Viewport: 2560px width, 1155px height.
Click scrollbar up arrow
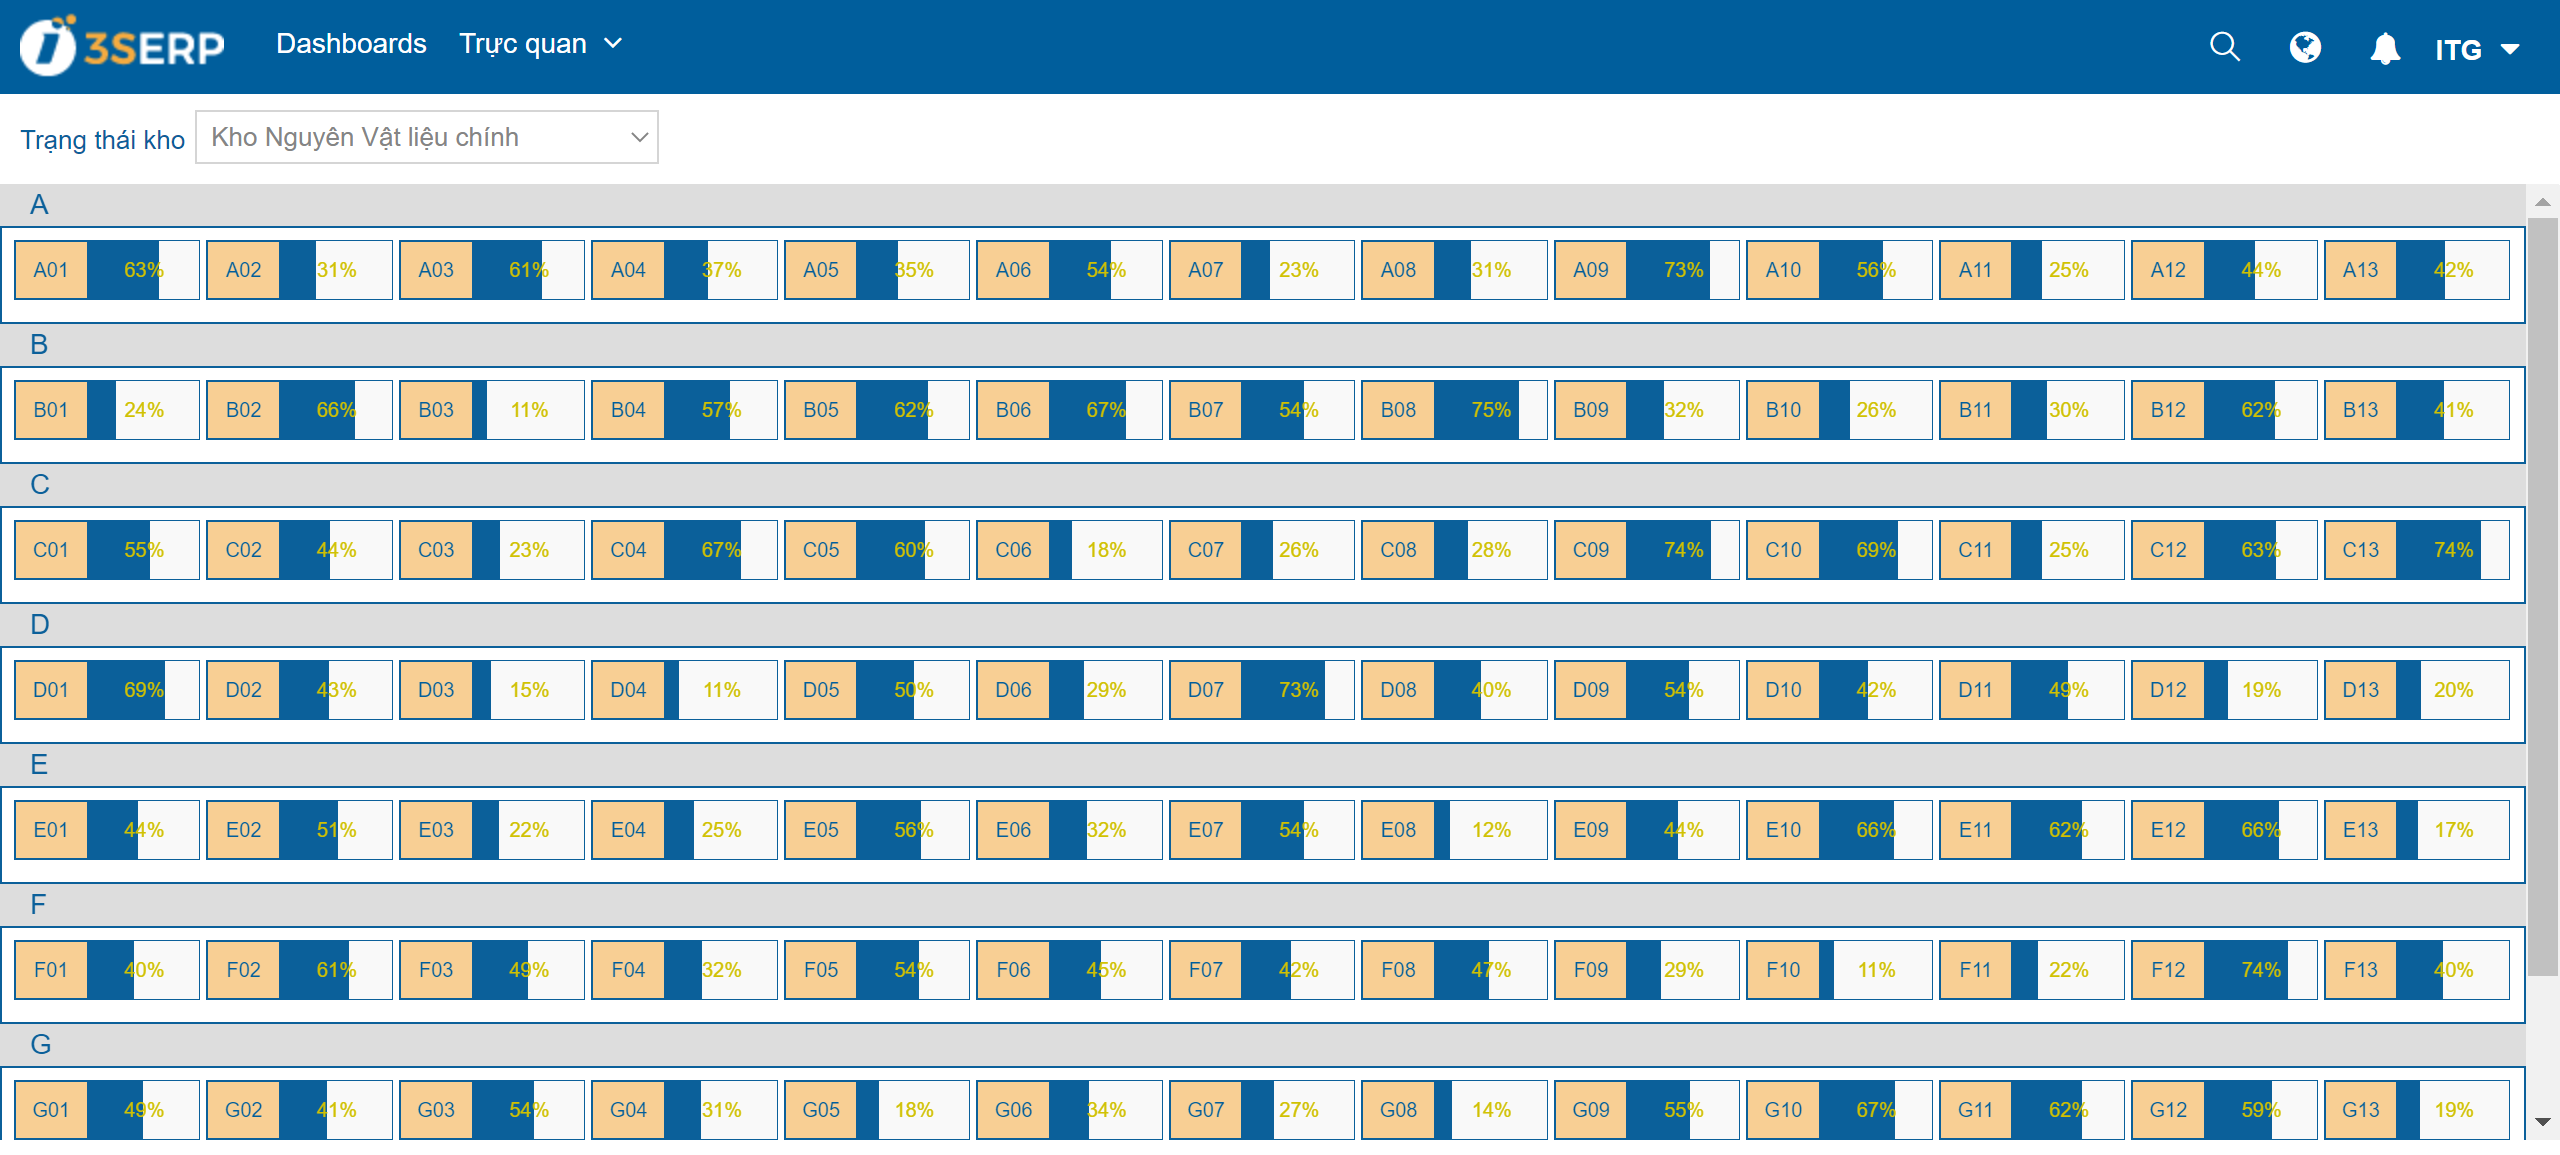tap(2542, 202)
